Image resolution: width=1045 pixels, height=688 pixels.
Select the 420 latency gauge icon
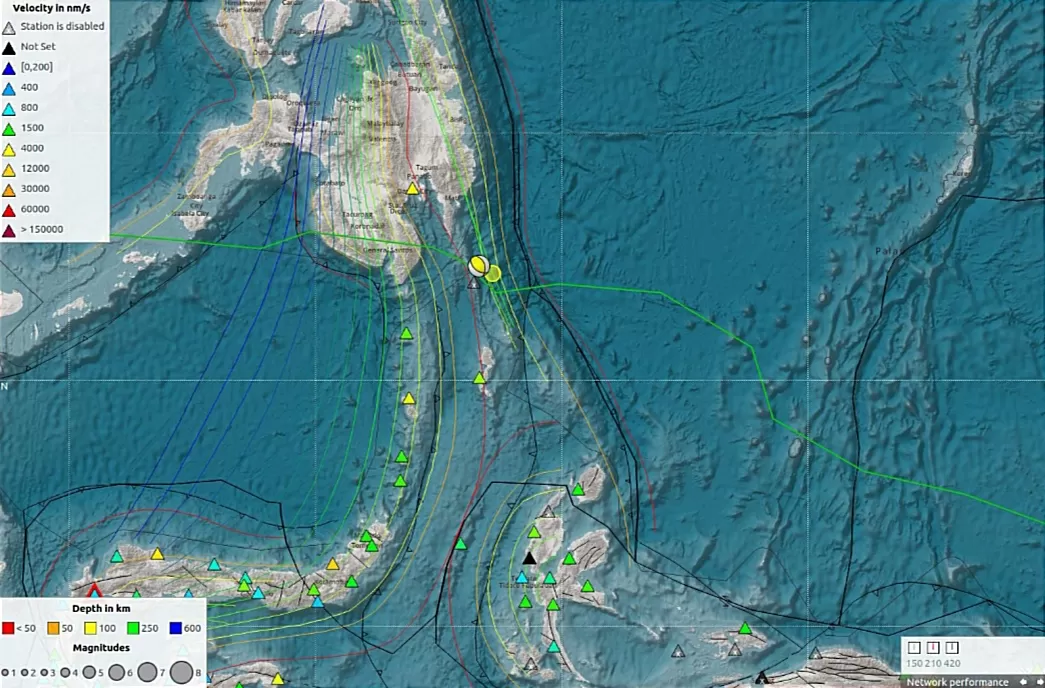click(952, 647)
